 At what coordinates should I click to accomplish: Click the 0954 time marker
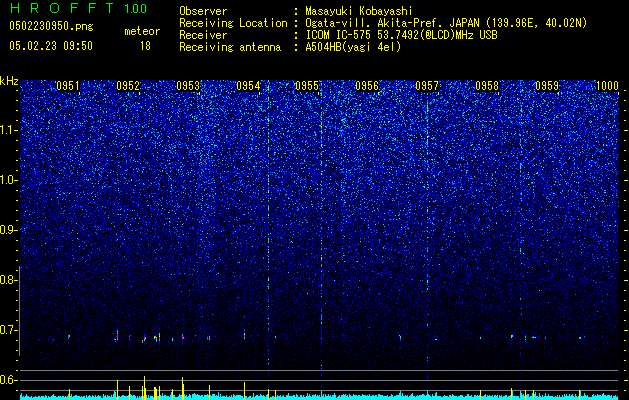click(248, 86)
